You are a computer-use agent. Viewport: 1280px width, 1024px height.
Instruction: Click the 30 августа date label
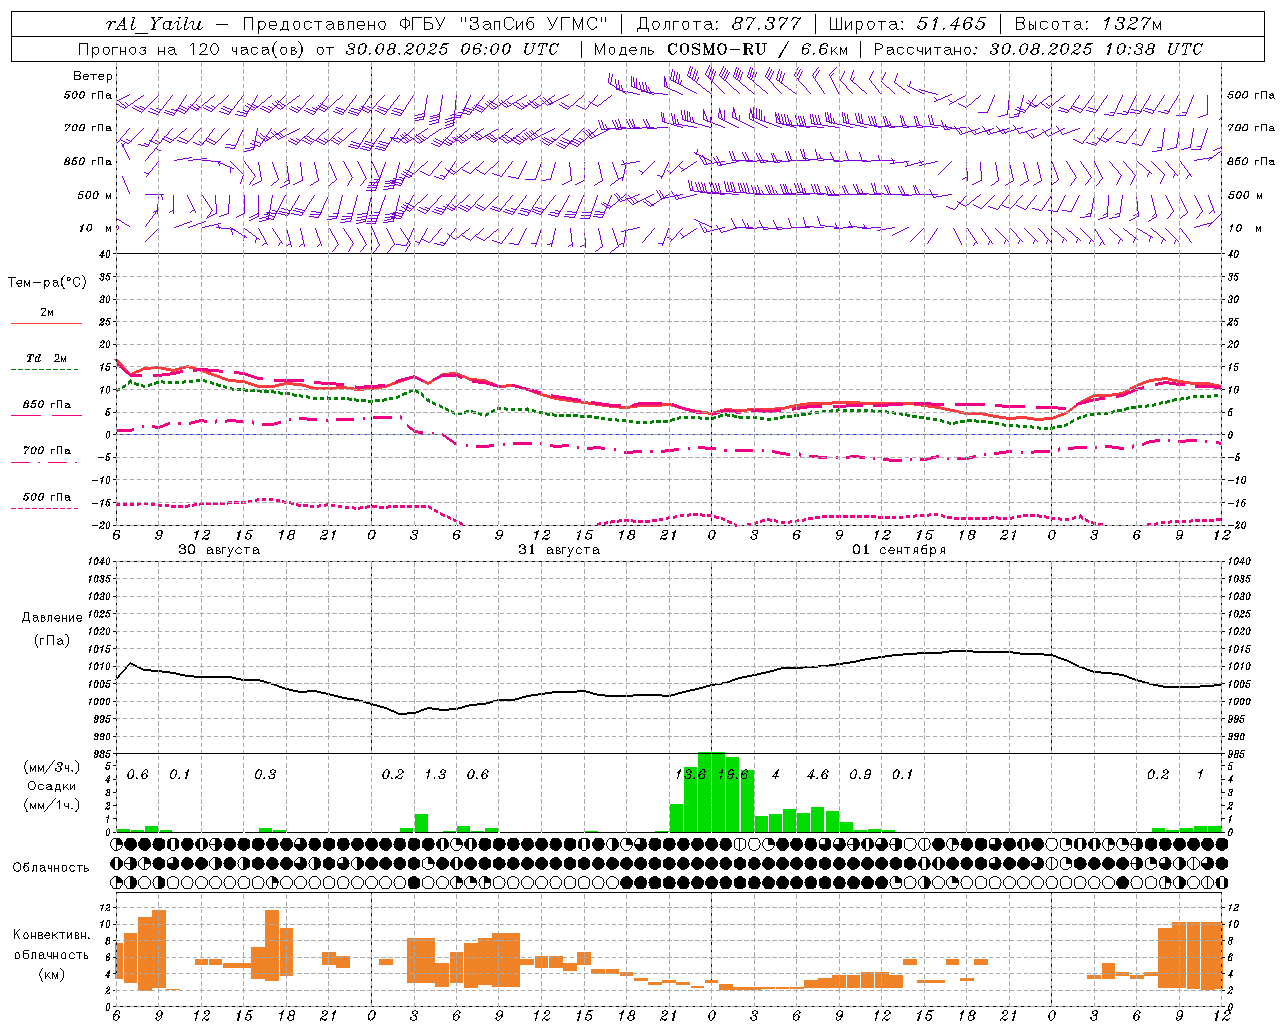[x=219, y=550]
